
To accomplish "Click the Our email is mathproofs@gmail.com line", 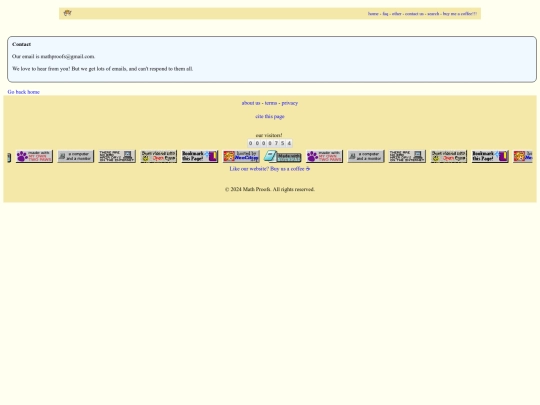I will [x=53, y=56].
